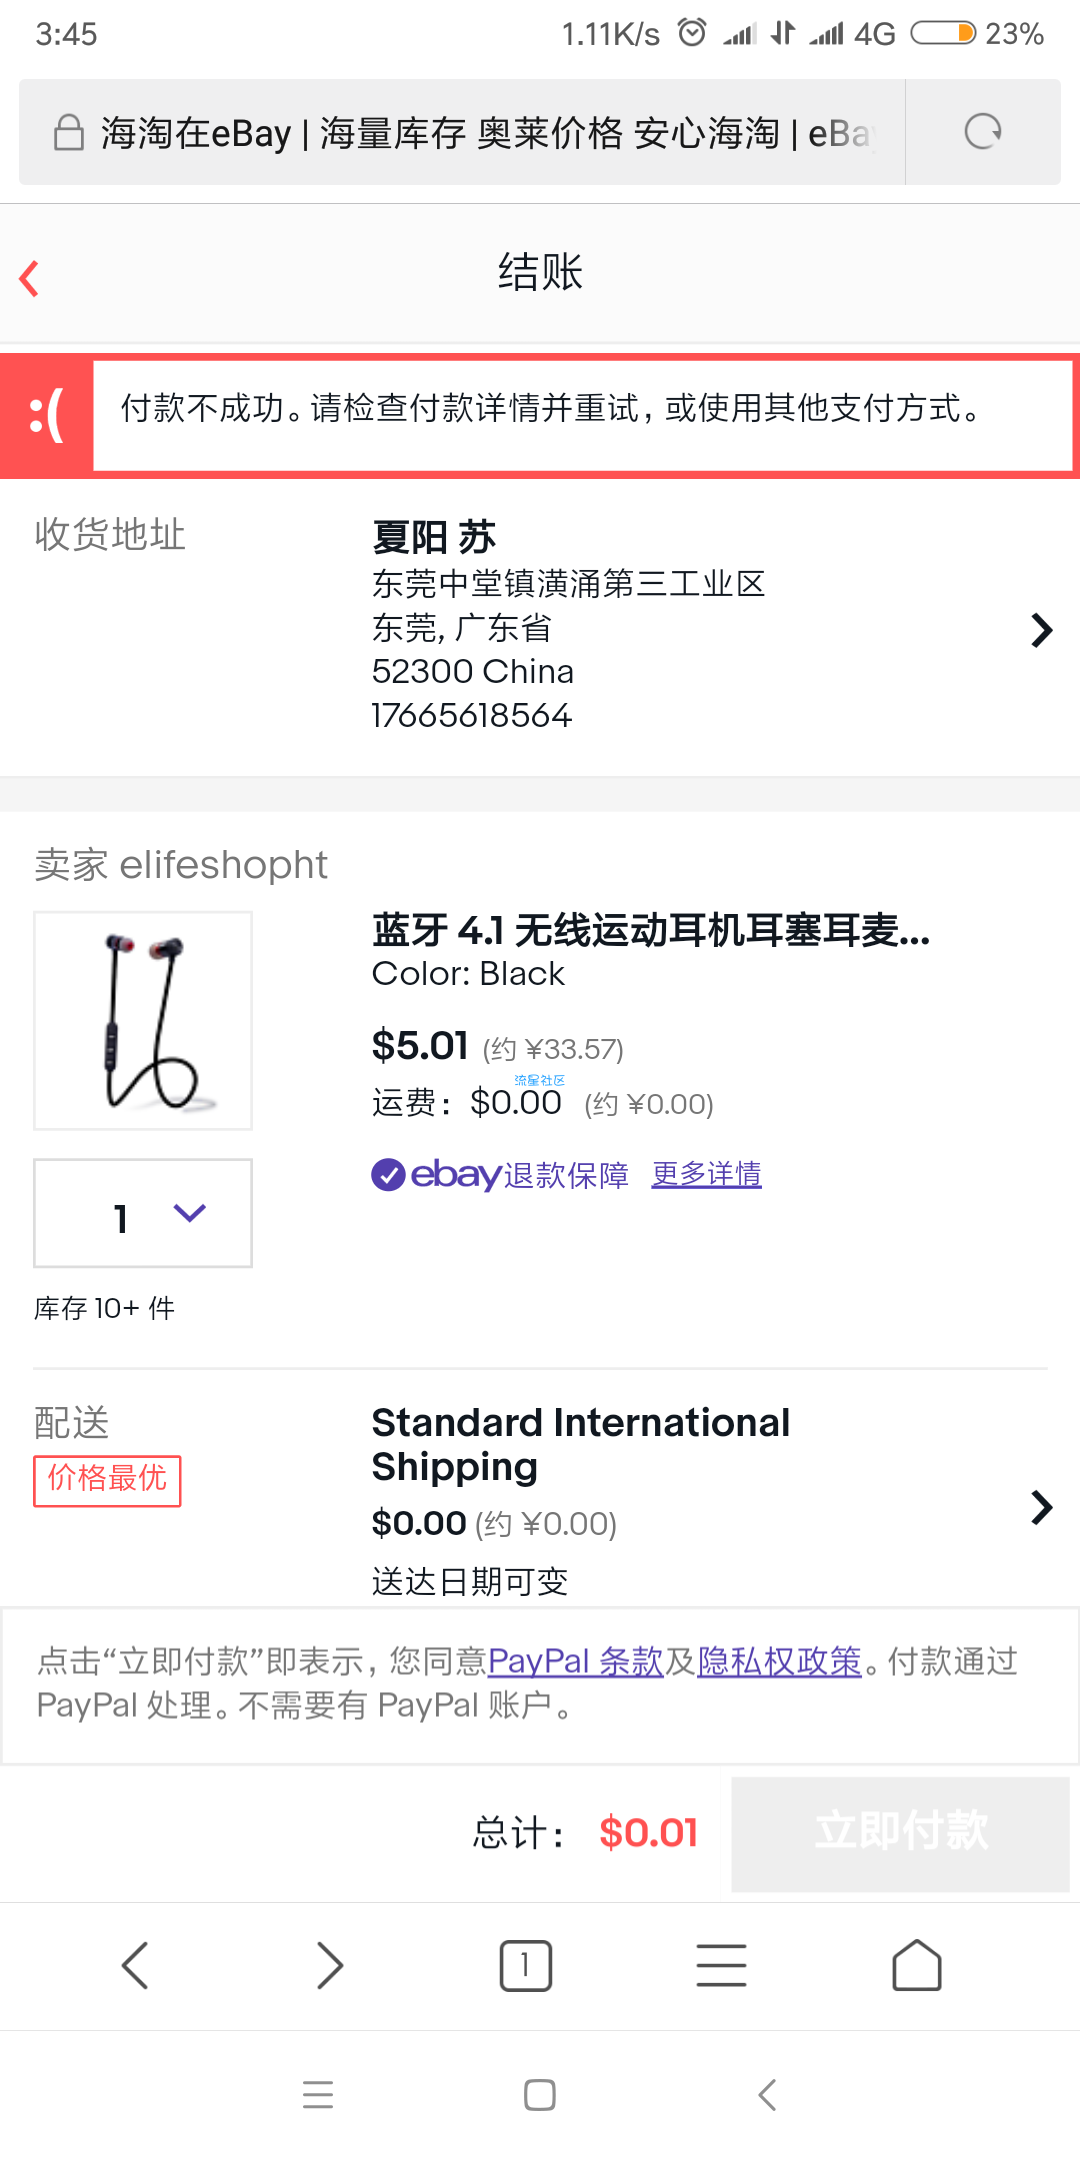1080x2160 pixels.
Task: Tap the earphone product thumbnail
Action: coord(143,1020)
